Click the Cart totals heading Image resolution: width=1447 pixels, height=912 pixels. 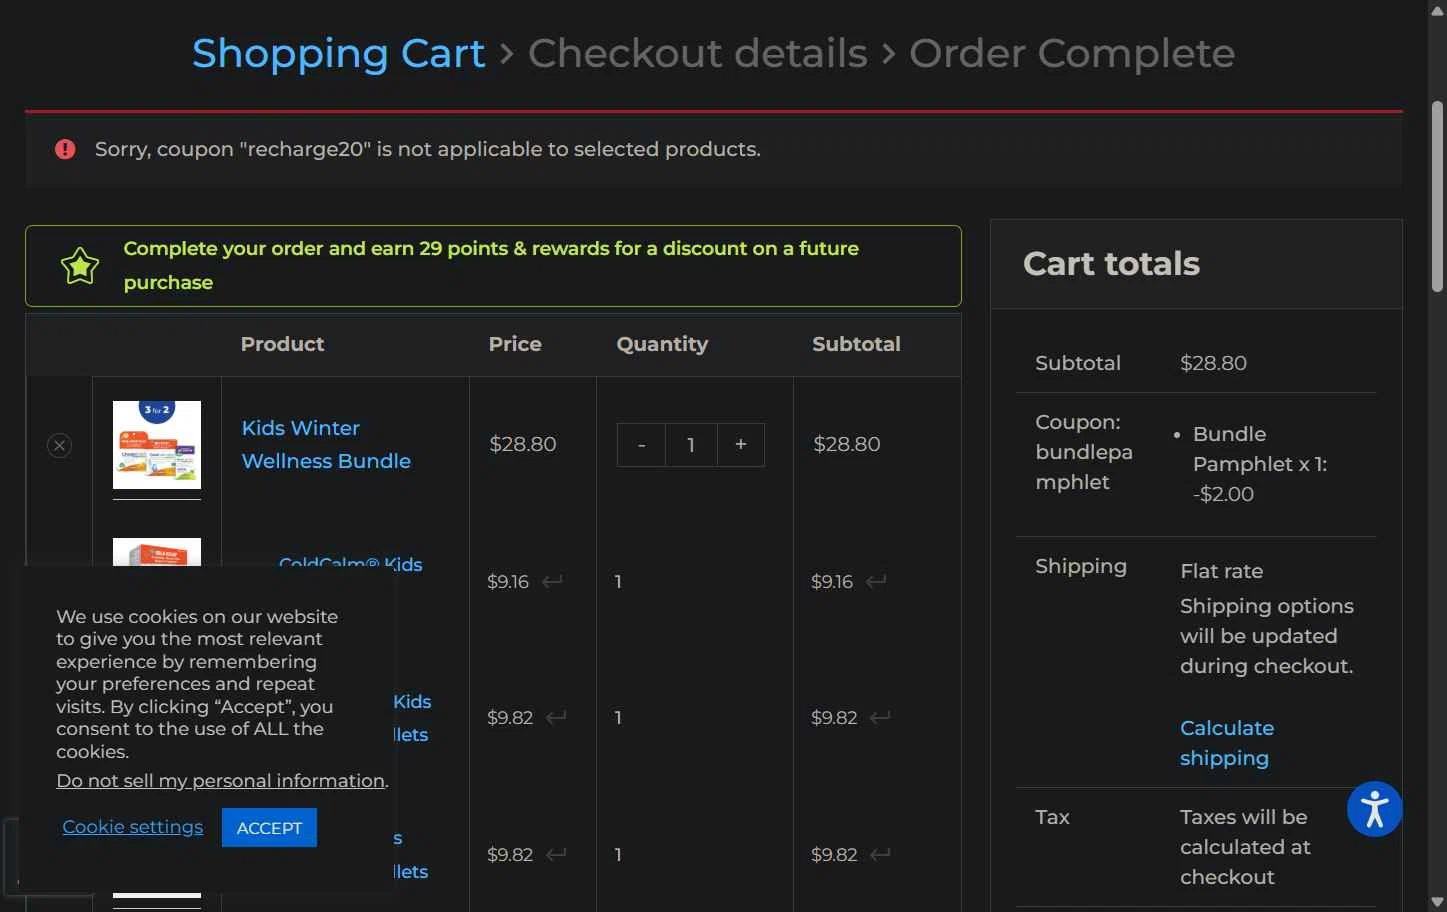click(x=1111, y=264)
